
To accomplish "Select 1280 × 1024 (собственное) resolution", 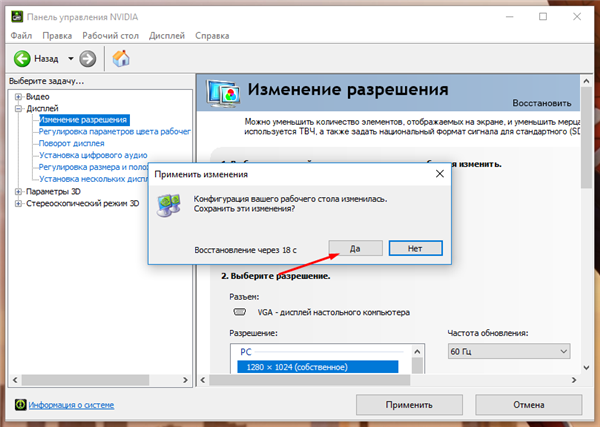I will pyautogui.click(x=318, y=367).
